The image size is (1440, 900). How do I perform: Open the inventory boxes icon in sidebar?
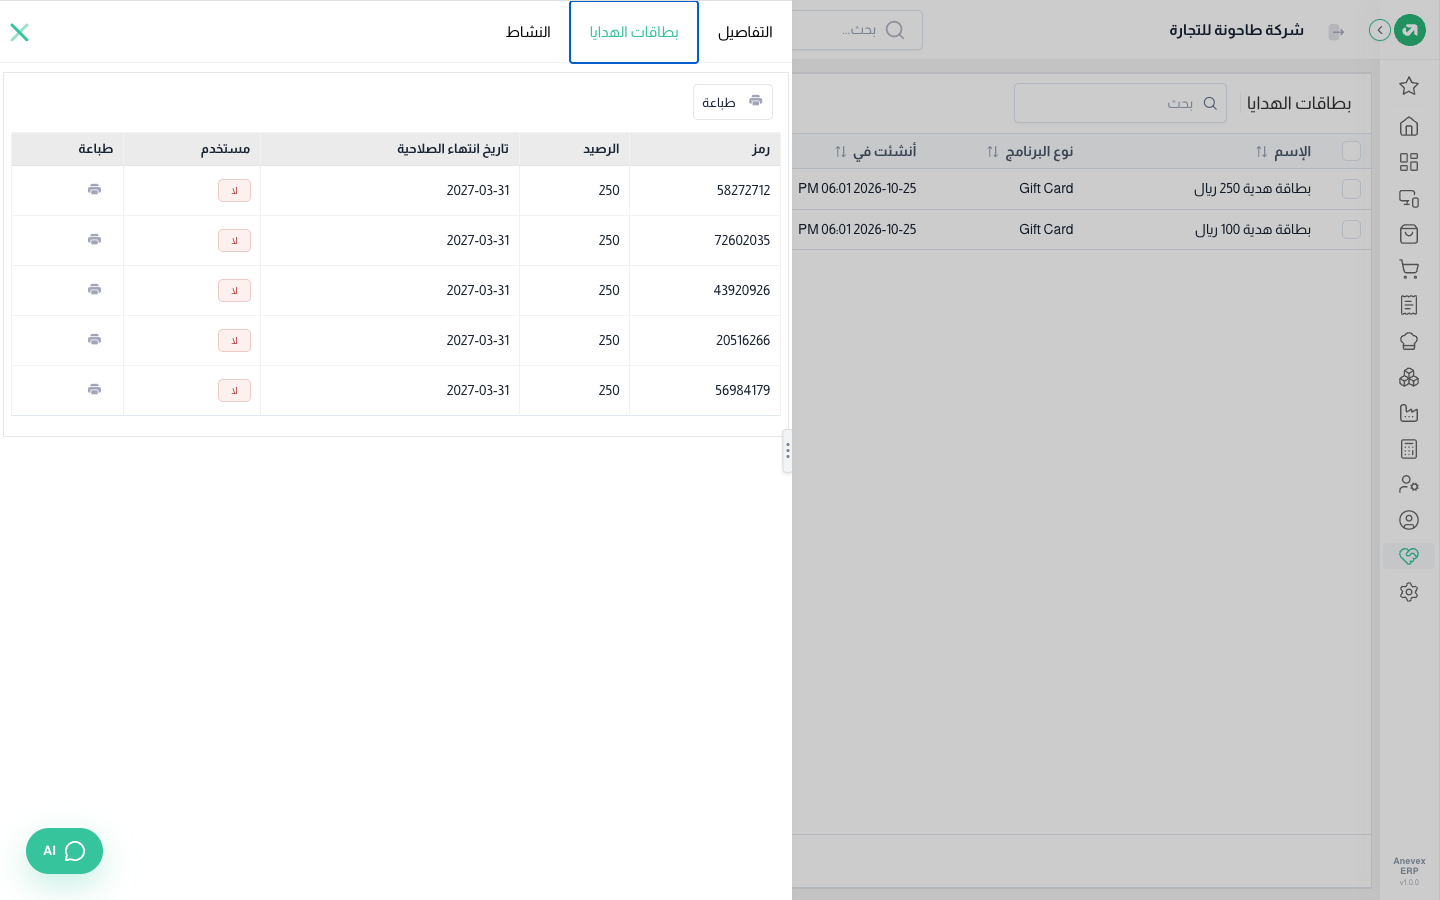[1409, 377]
